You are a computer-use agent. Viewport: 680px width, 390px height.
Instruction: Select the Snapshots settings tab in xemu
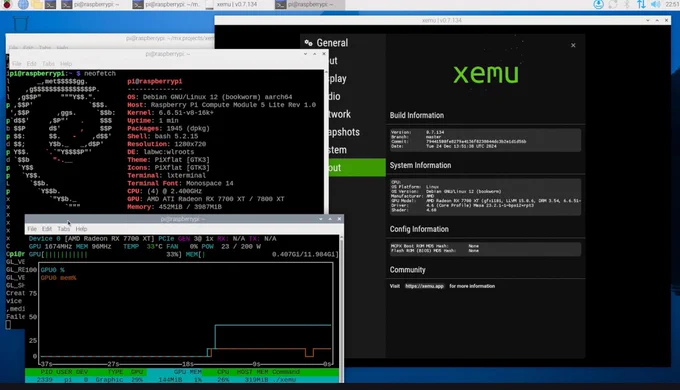pyautogui.click(x=356, y=132)
